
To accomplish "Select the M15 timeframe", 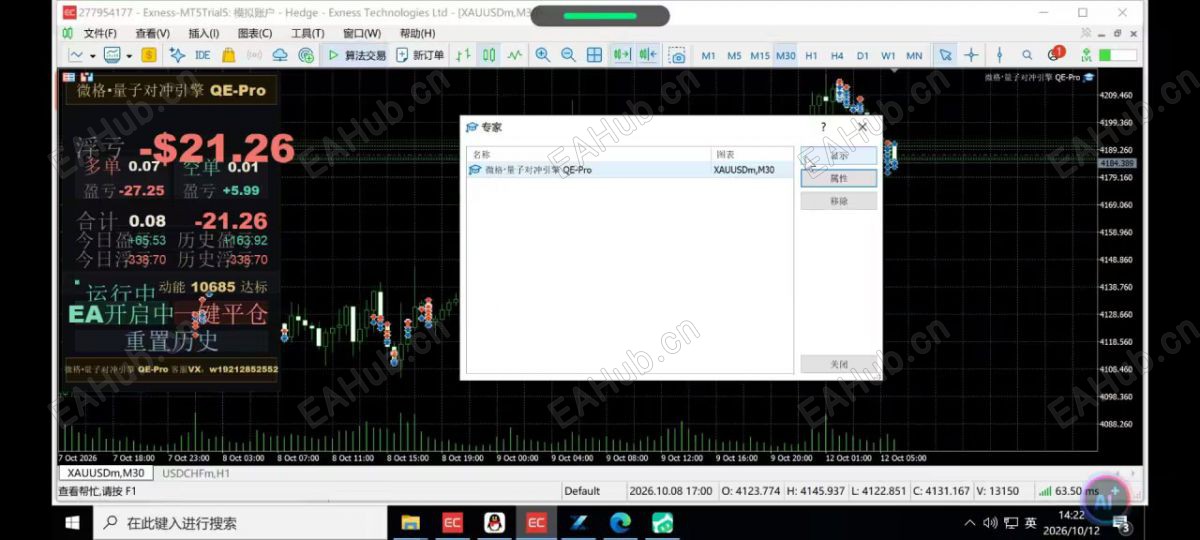I will click(760, 56).
